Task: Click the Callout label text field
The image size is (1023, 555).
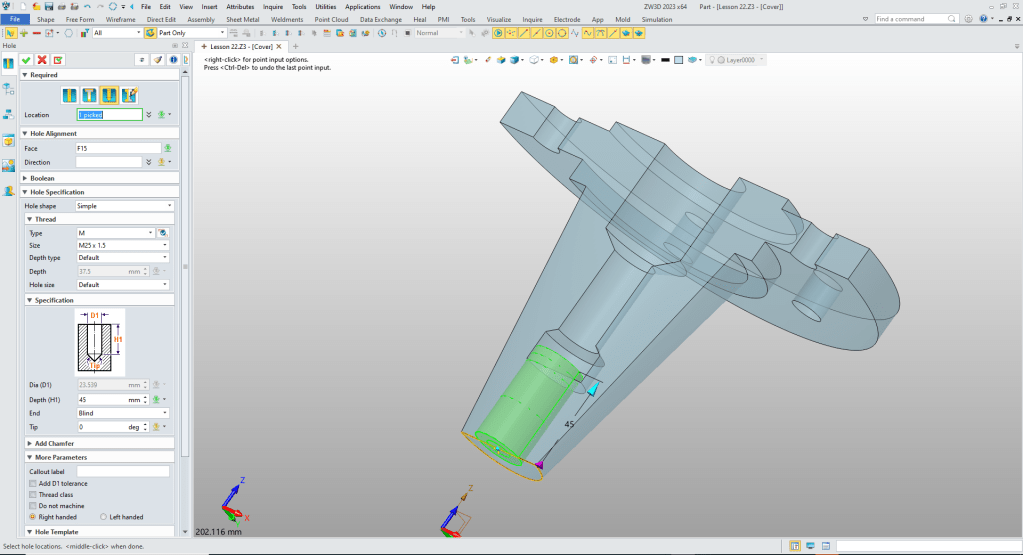Action: point(123,471)
